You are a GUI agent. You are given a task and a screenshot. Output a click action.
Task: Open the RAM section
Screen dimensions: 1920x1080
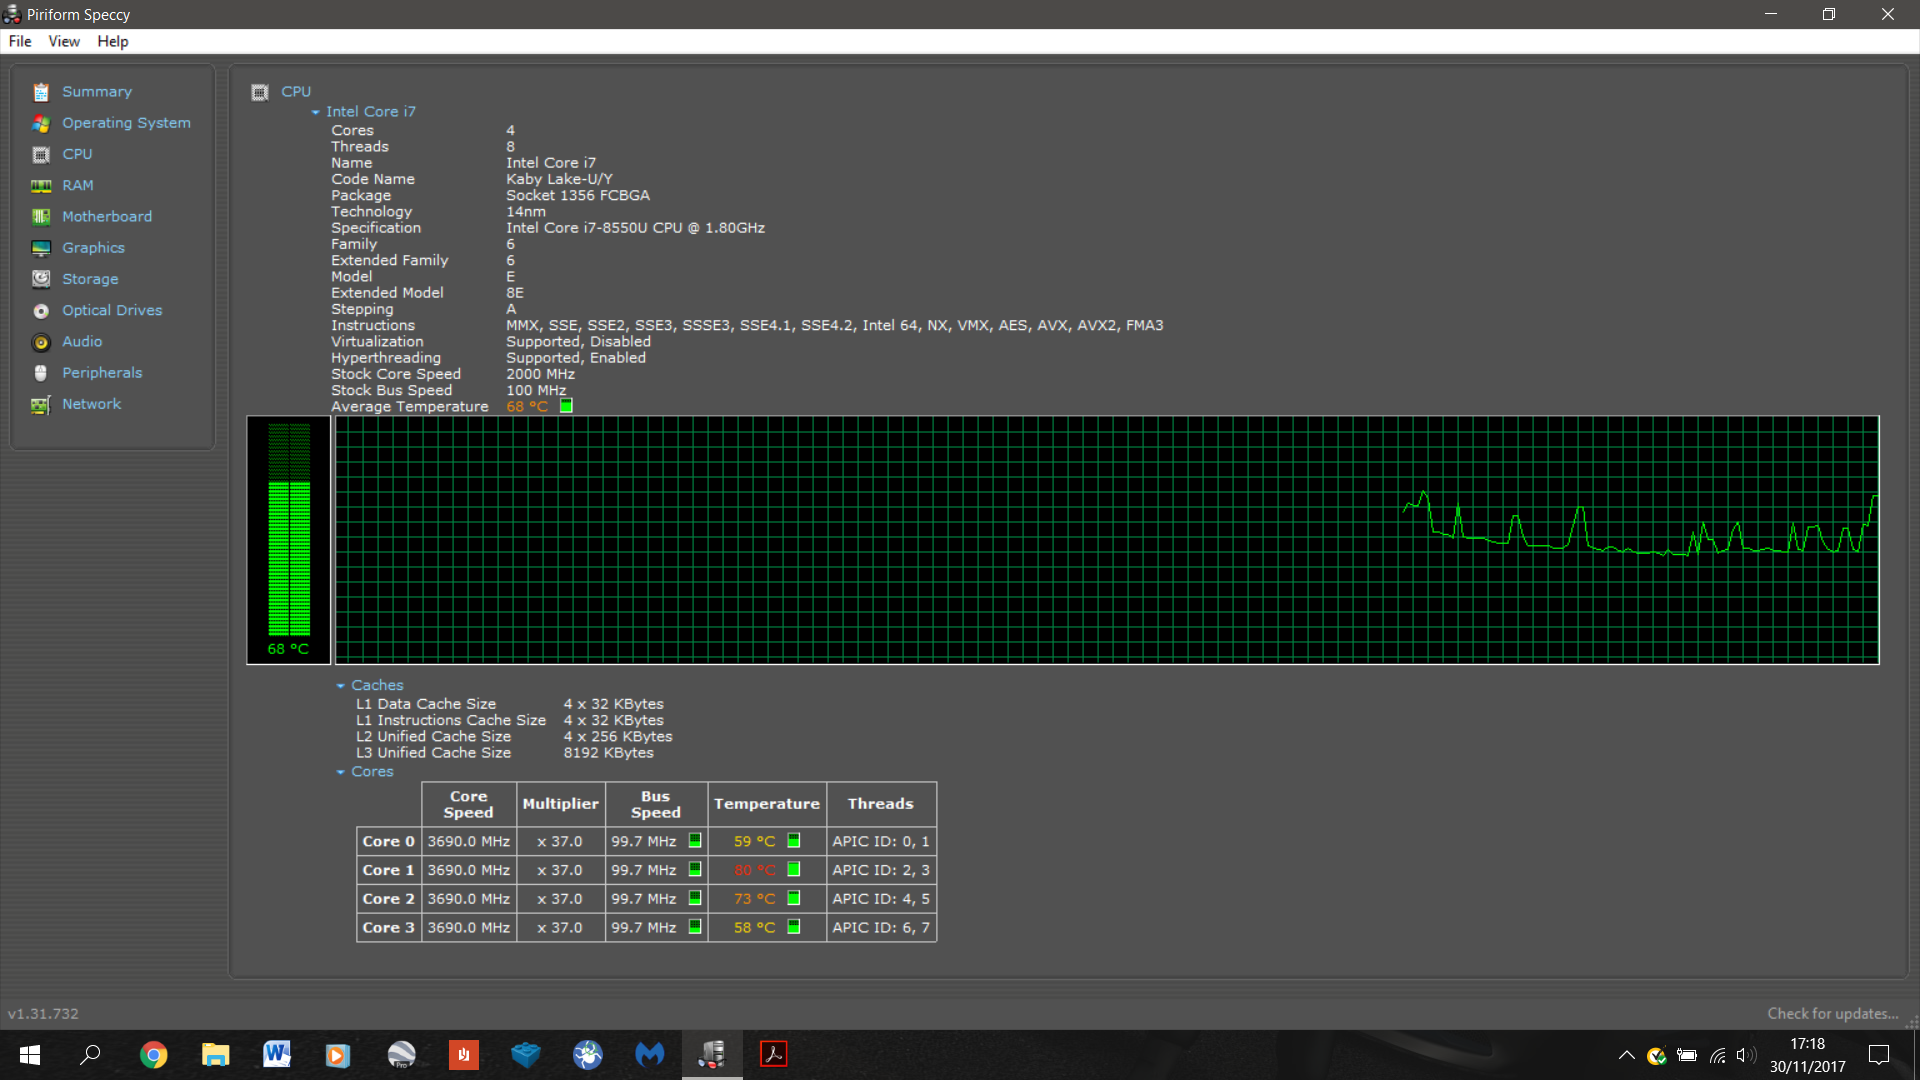(78, 186)
